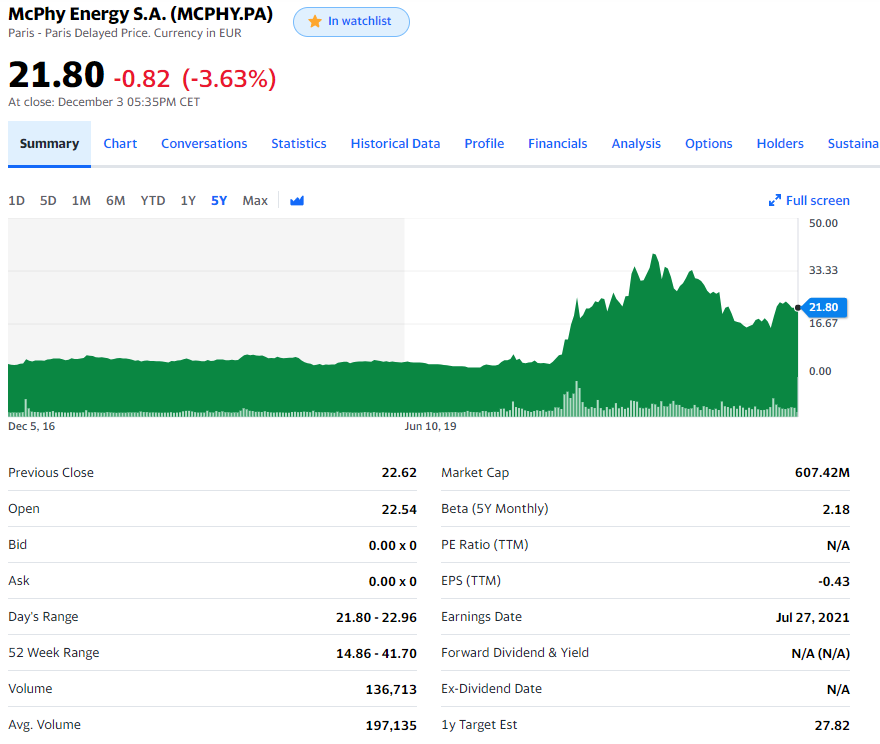Open the Analysis tab
This screenshot has height=744, width=880.
(x=636, y=144)
